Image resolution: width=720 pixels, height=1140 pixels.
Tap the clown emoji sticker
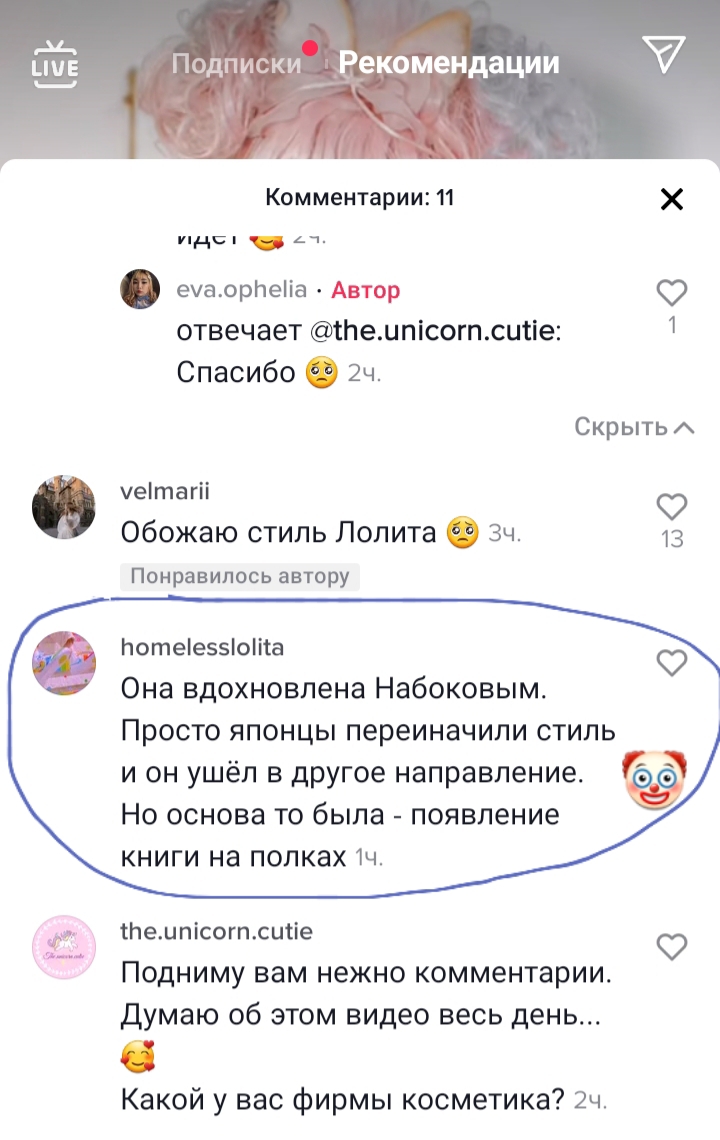pyautogui.click(x=655, y=779)
